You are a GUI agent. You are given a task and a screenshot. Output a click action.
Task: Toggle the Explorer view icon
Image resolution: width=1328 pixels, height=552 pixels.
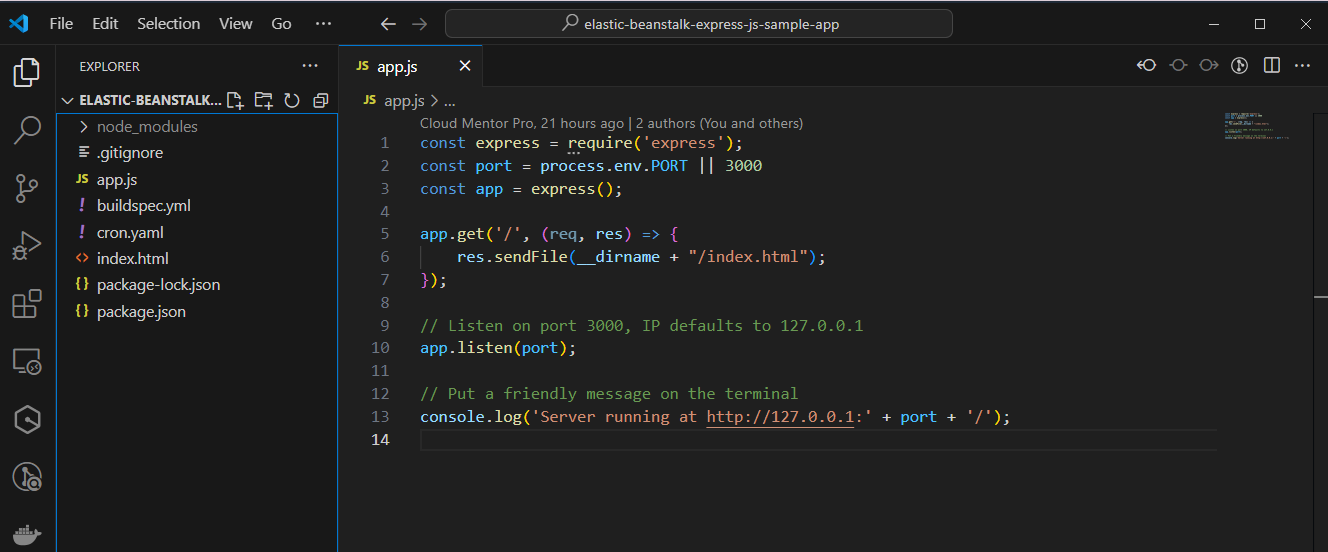click(x=27, y=72)
